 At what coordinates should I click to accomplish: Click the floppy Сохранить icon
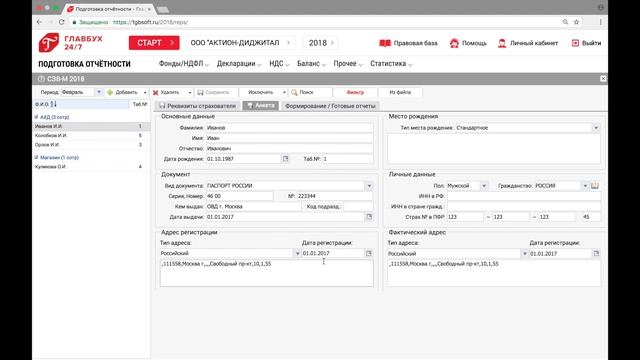click(200, 93)
